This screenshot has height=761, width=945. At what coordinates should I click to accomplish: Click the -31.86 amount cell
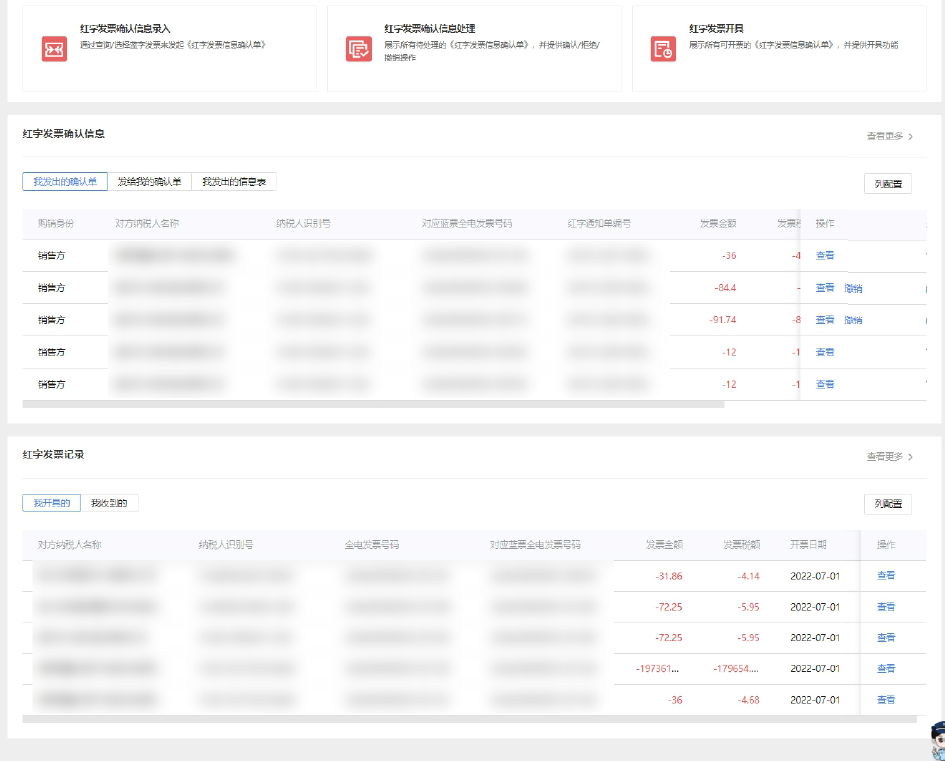coord(669,576)
